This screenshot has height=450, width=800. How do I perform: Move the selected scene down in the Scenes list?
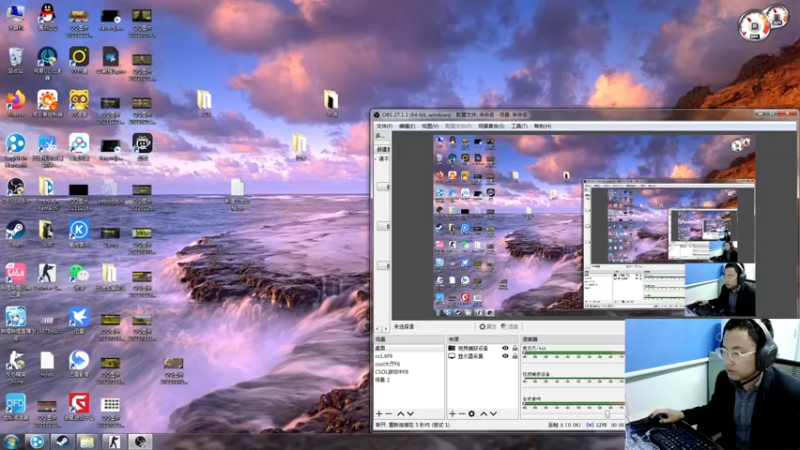coord(410,414)
